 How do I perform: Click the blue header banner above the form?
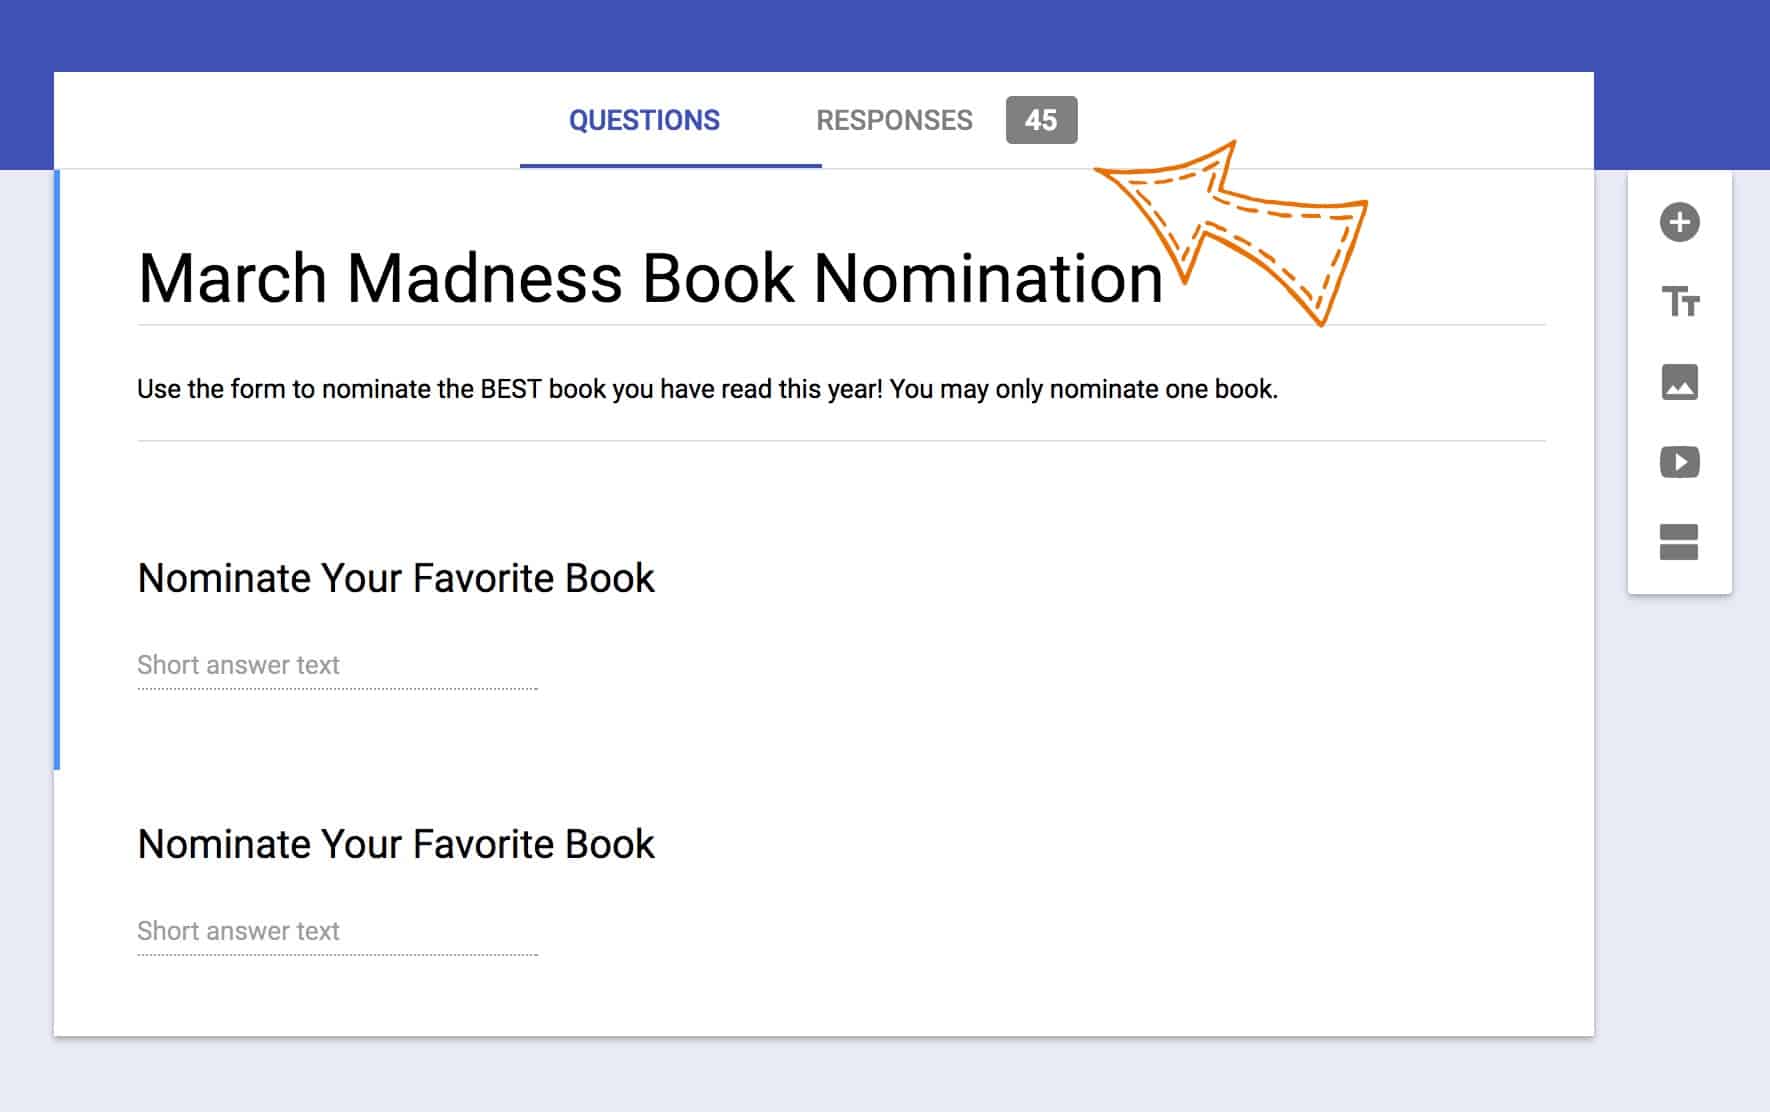pyautogui.click(x=885, y=35)
